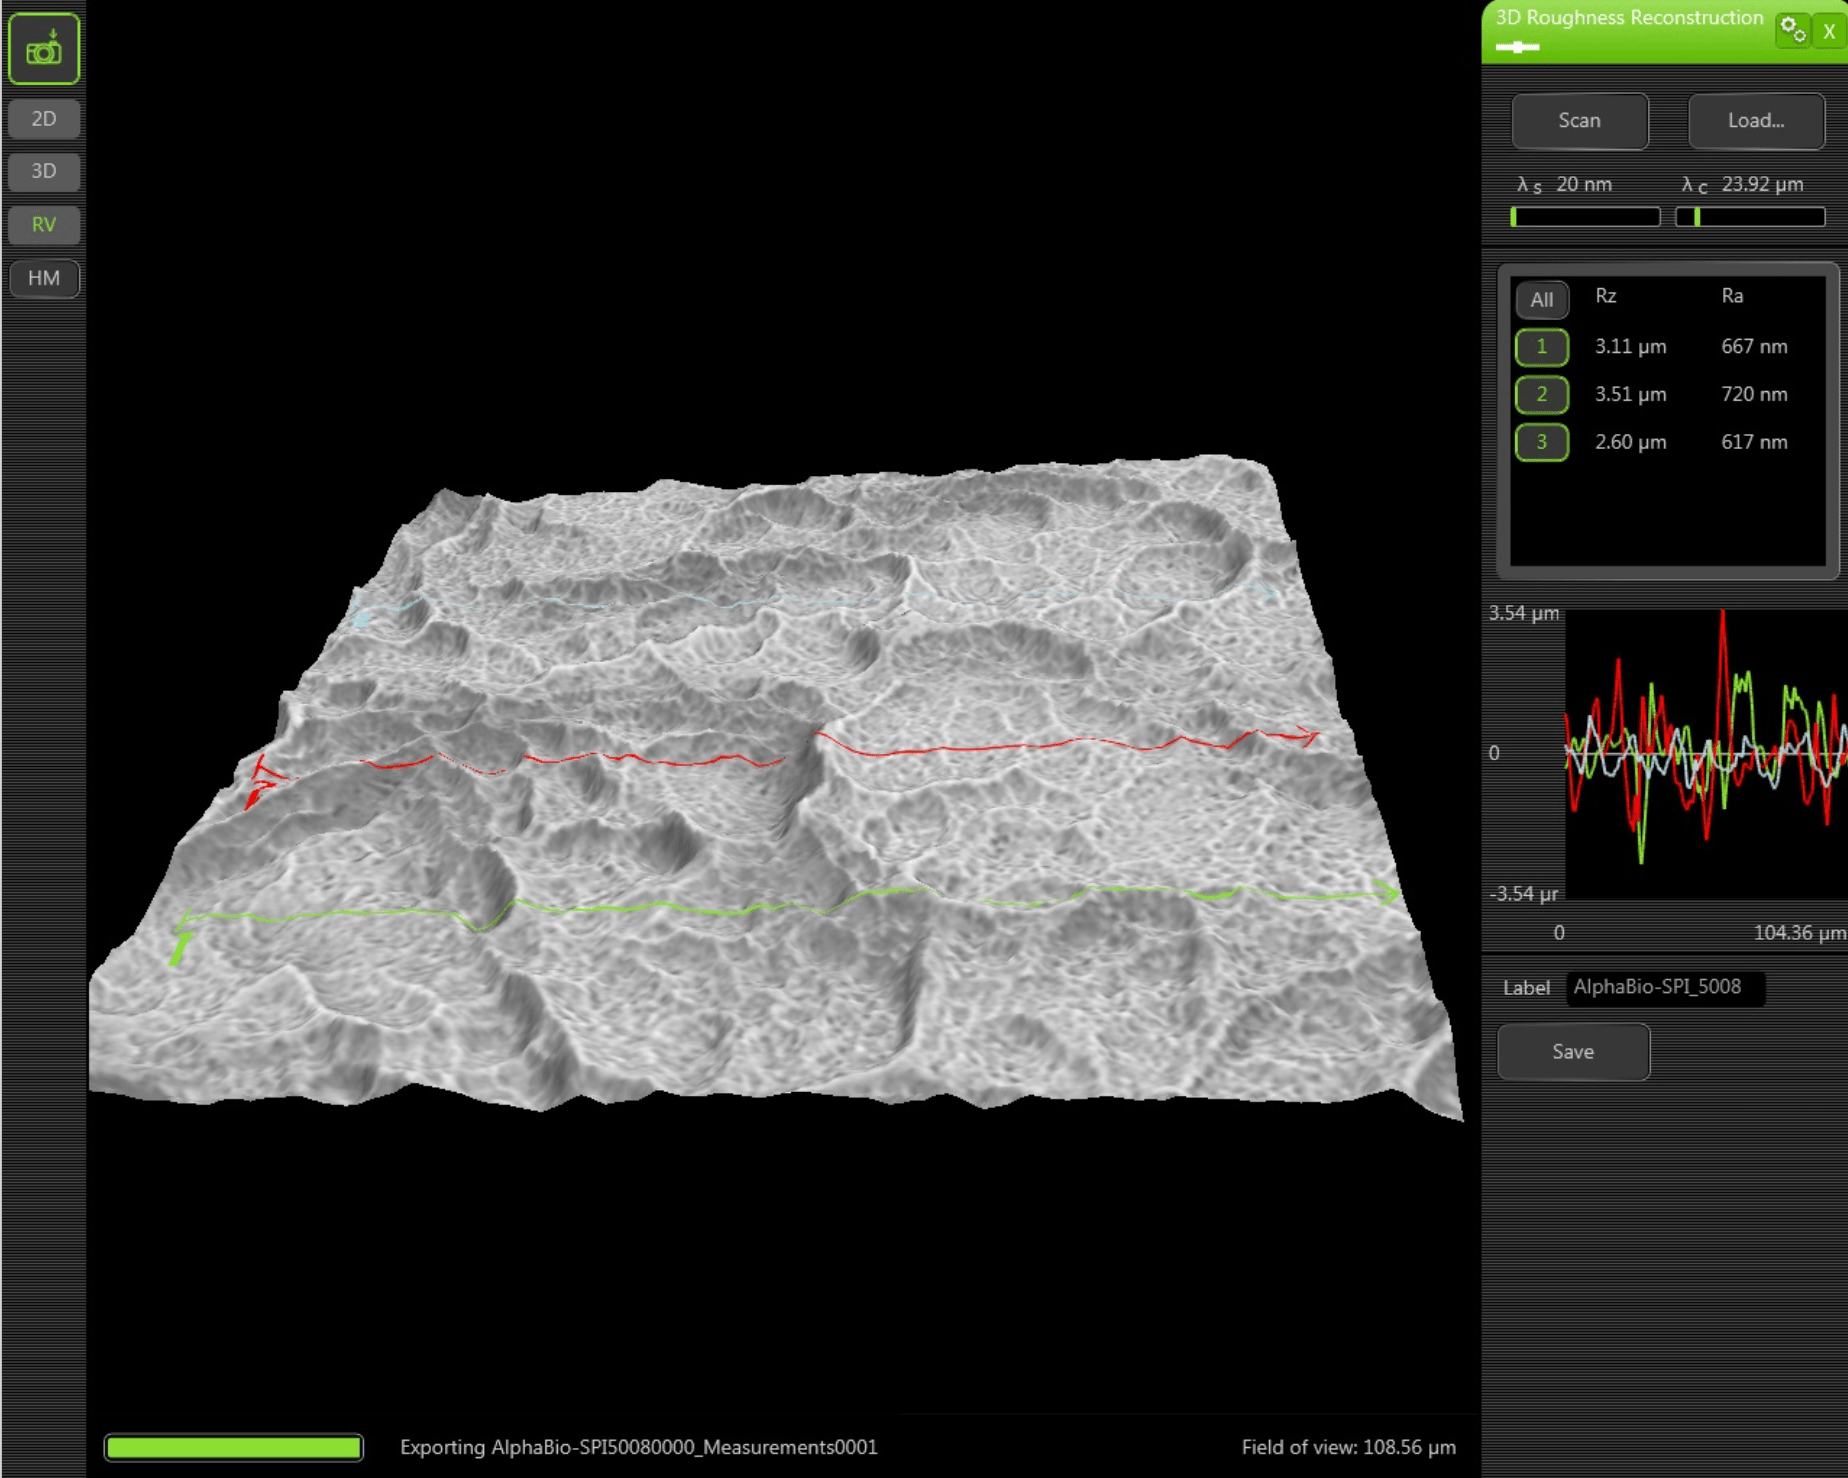1848x1478 pixels.
Task: Click the Label text field
Action: click(1664, 987)
